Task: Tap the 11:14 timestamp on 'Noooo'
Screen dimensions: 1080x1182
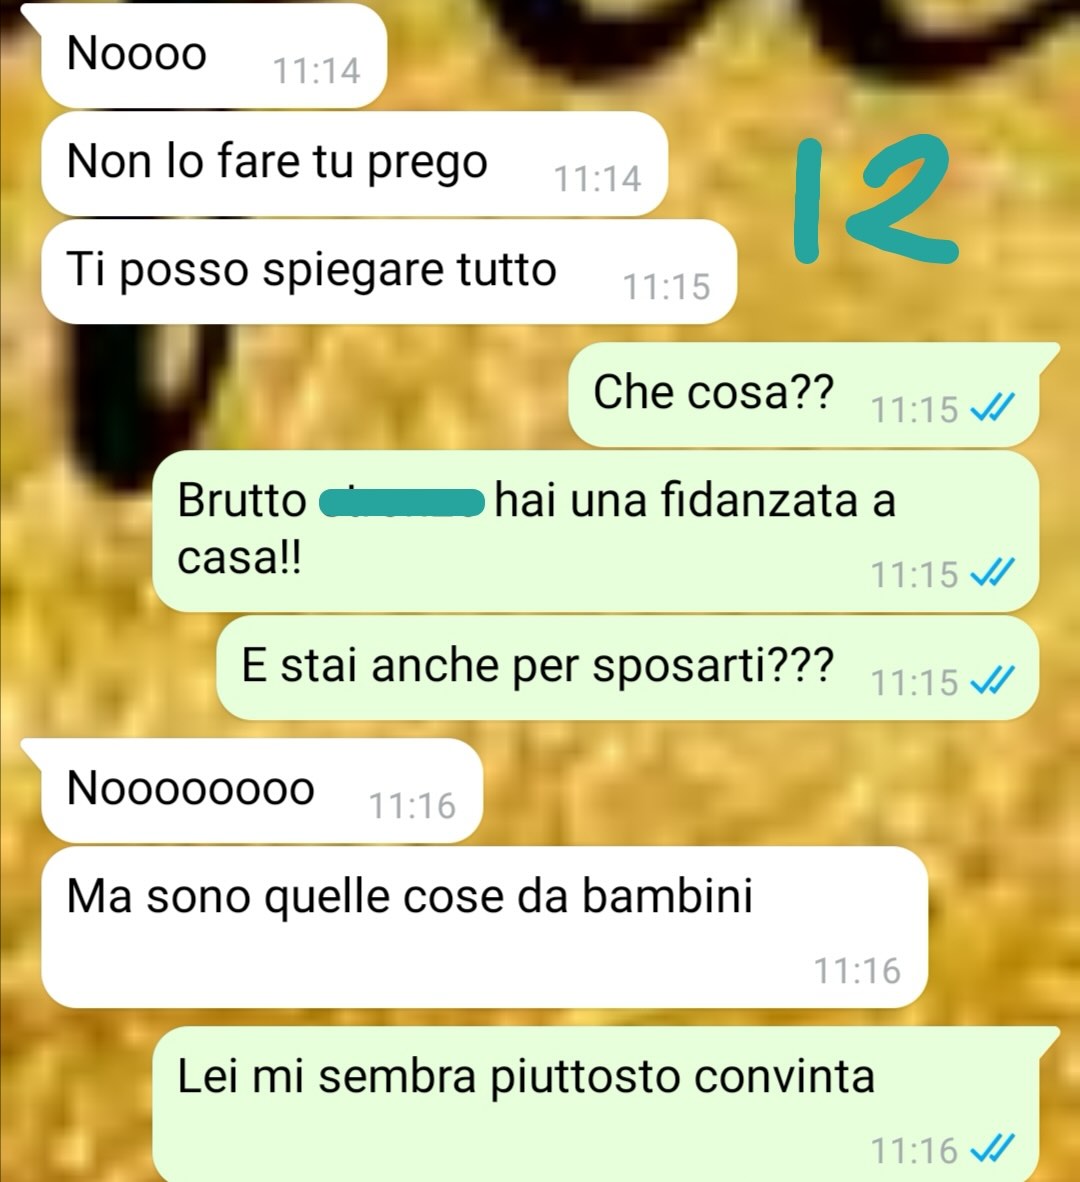Action: pos(317,71)
